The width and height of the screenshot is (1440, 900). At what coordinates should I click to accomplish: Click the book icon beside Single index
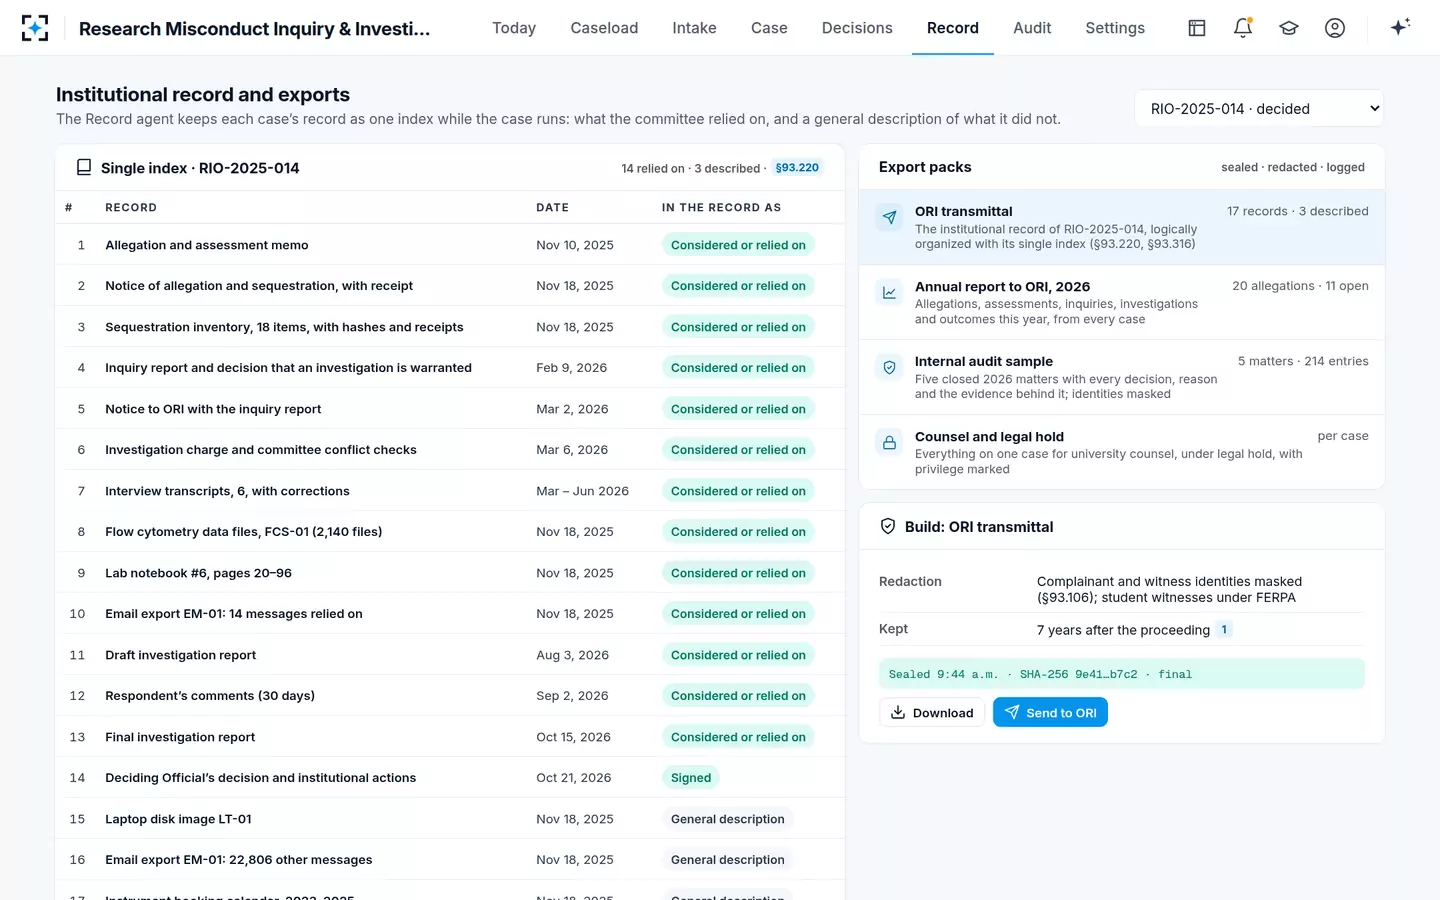(84, 168)
